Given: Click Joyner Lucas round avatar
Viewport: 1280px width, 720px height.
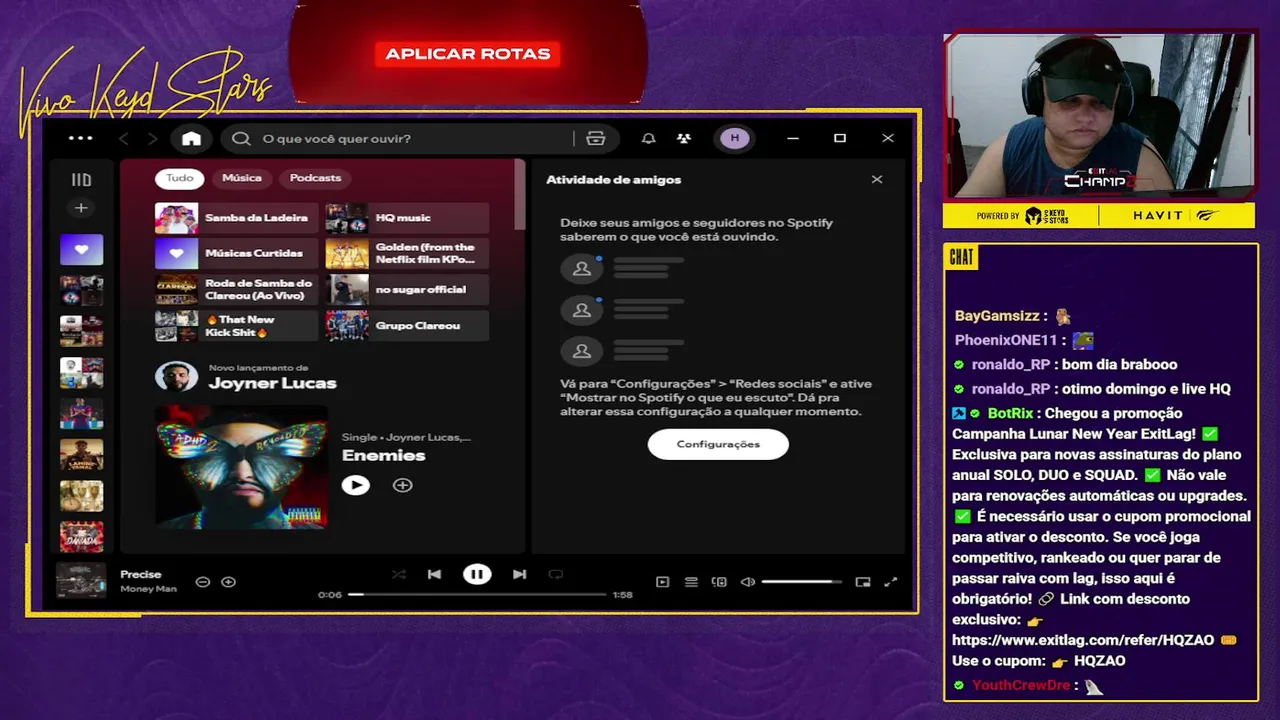Looking at the screenshot, I should click(x=176, y=376).
